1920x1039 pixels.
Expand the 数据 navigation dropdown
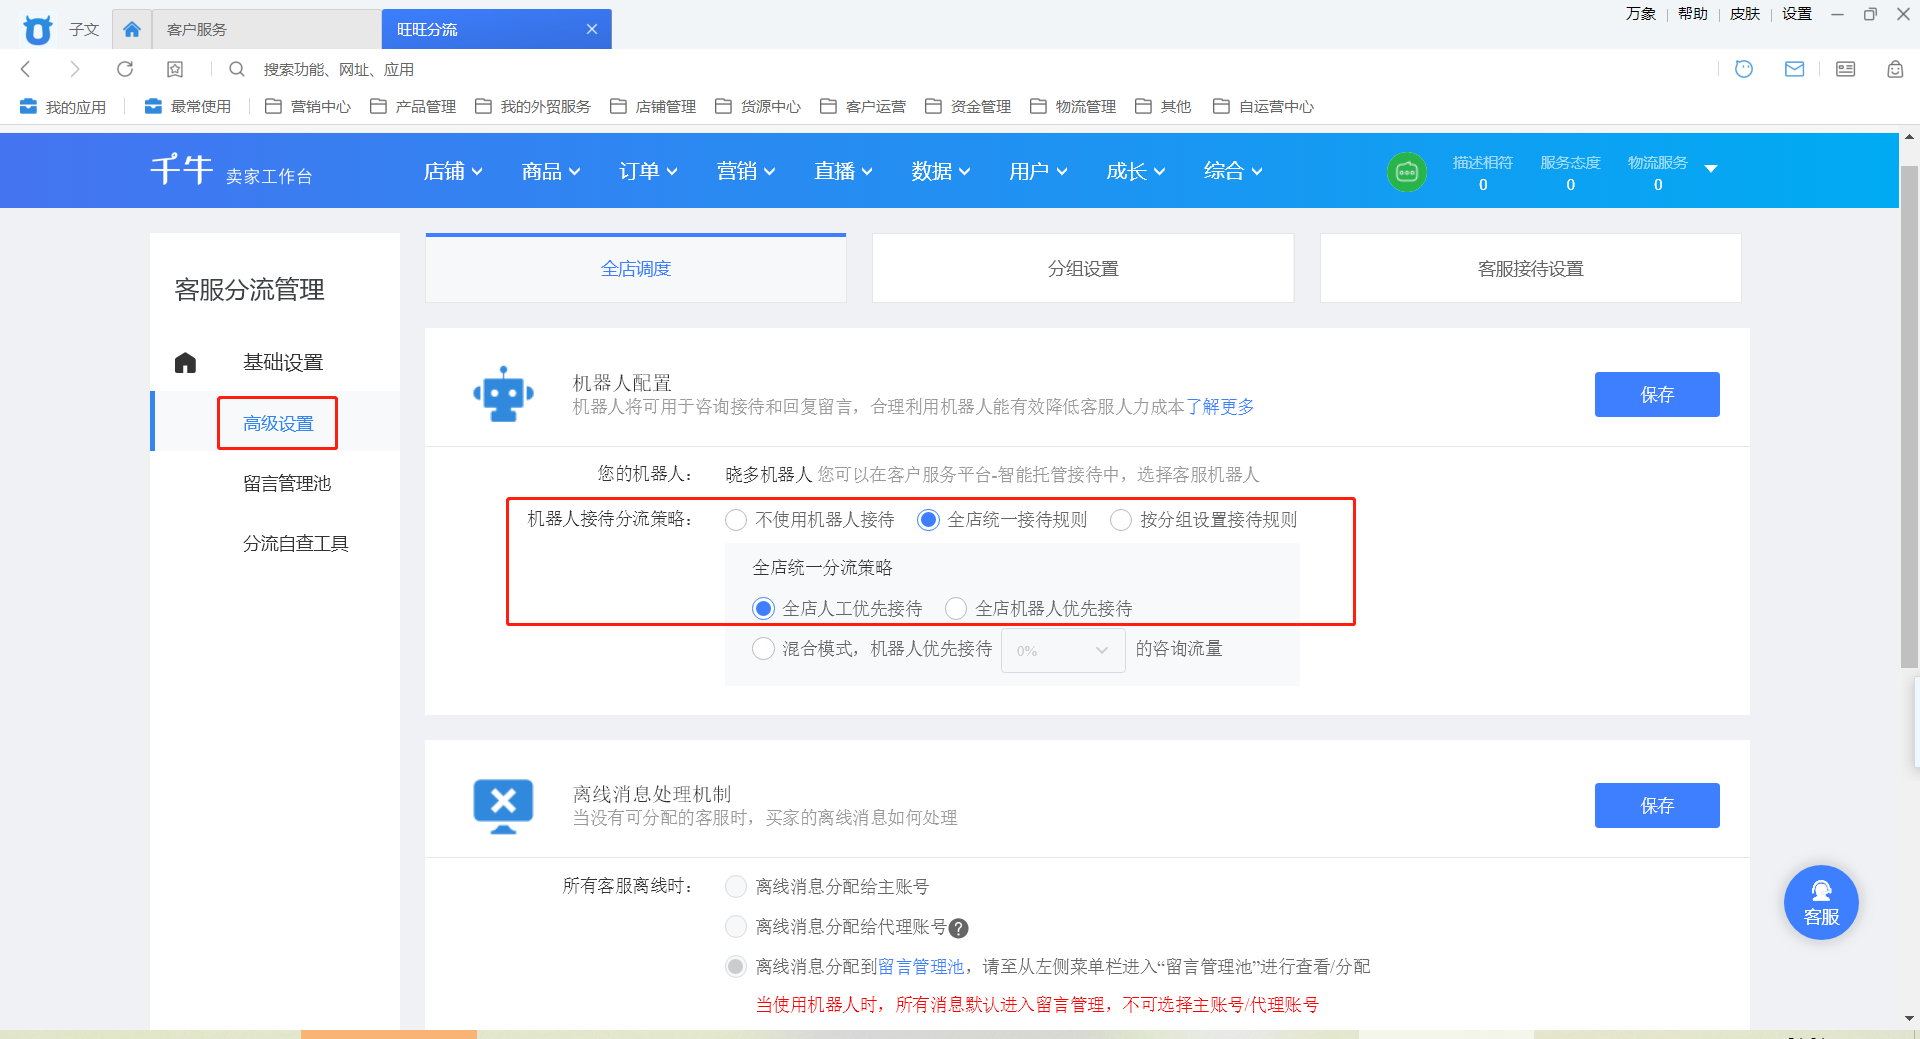pyautogui.click(x=941, y=171)
